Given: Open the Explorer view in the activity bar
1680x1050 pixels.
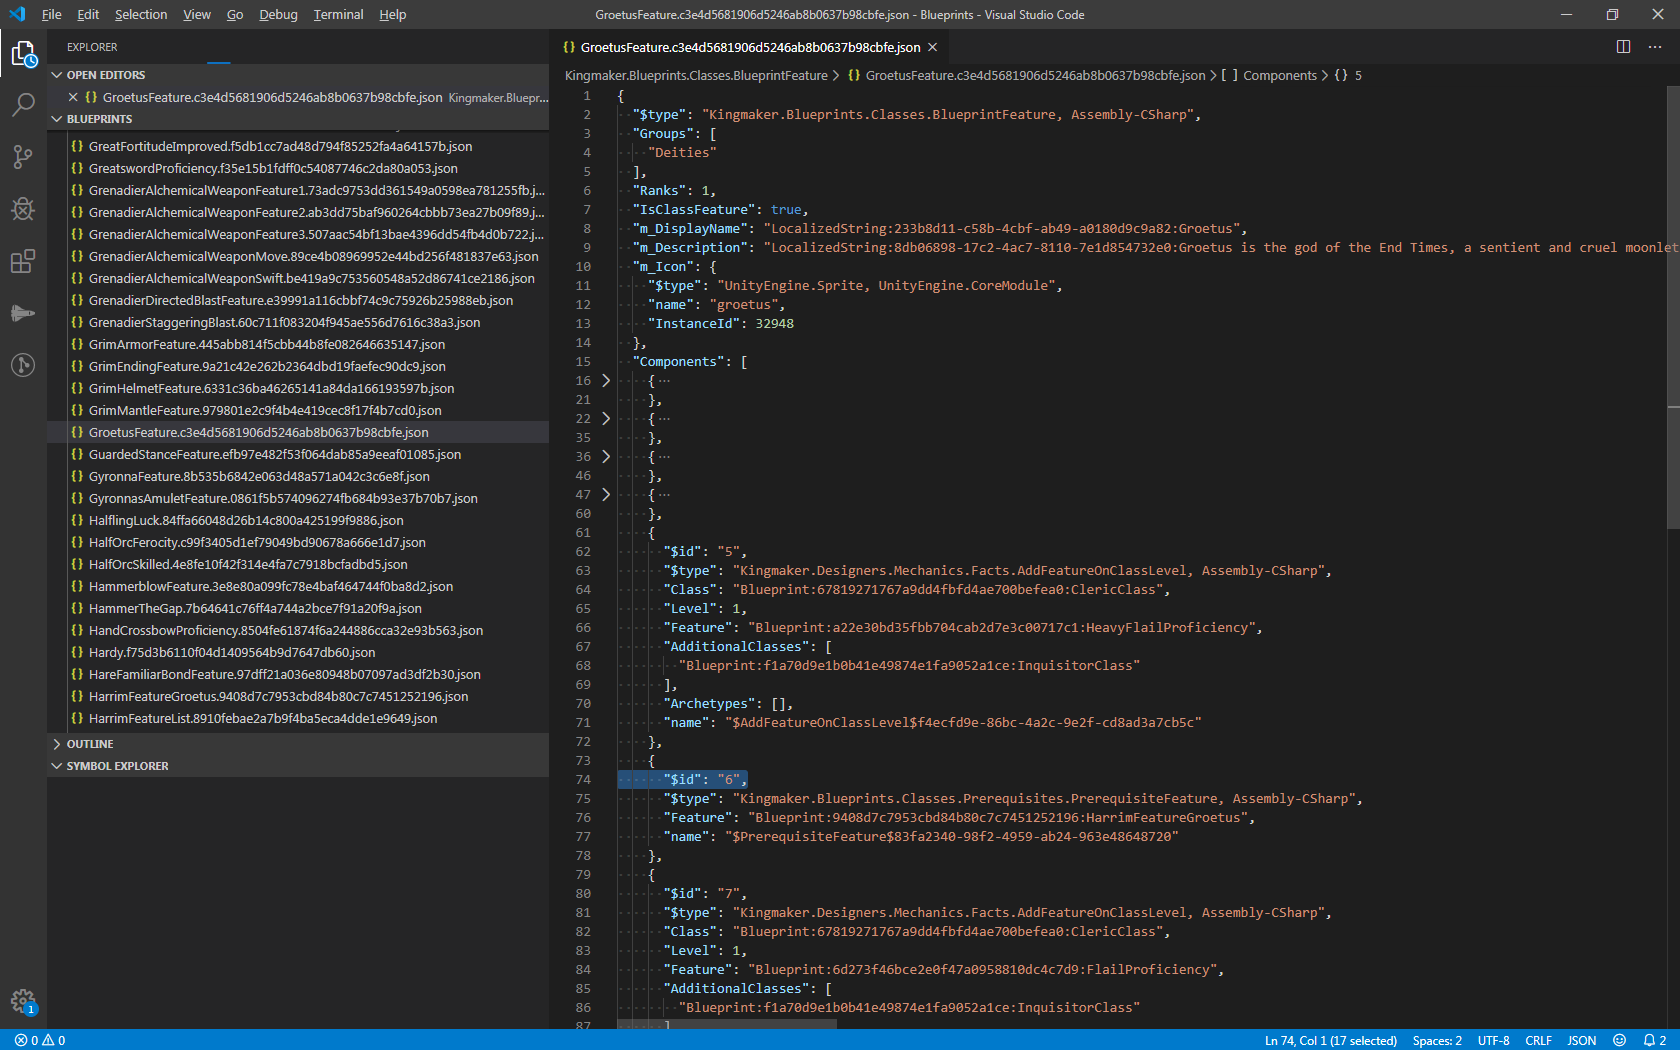Looking at the screenshot, I should point(23,54).
